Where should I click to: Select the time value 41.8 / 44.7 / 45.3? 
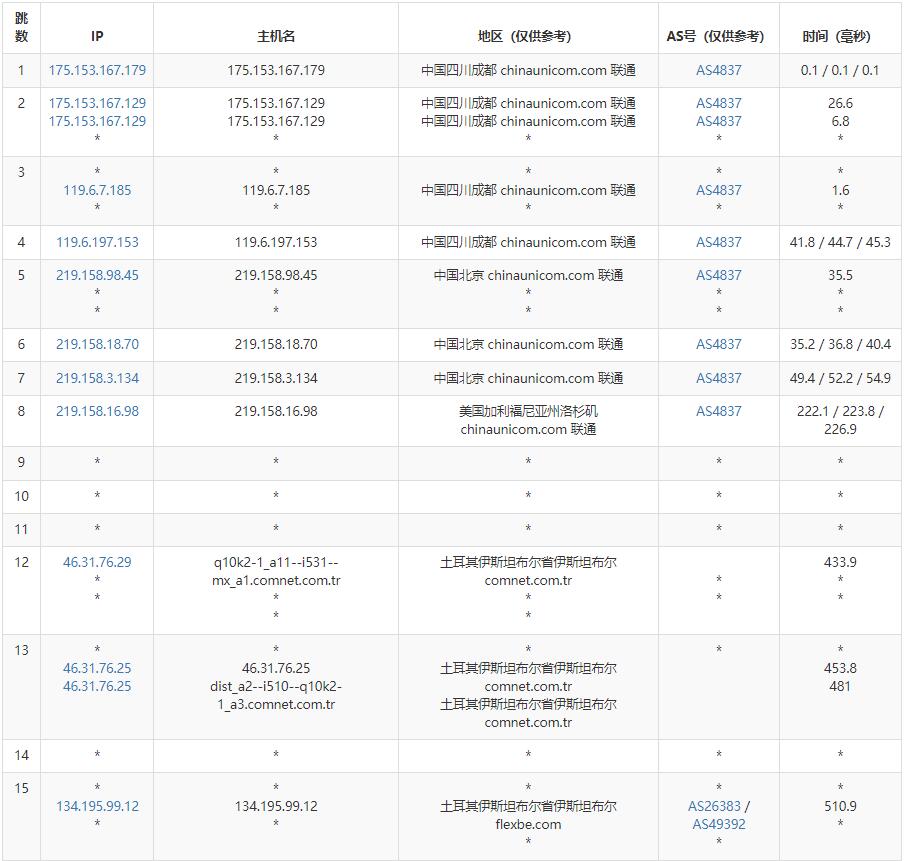point(840,242)
